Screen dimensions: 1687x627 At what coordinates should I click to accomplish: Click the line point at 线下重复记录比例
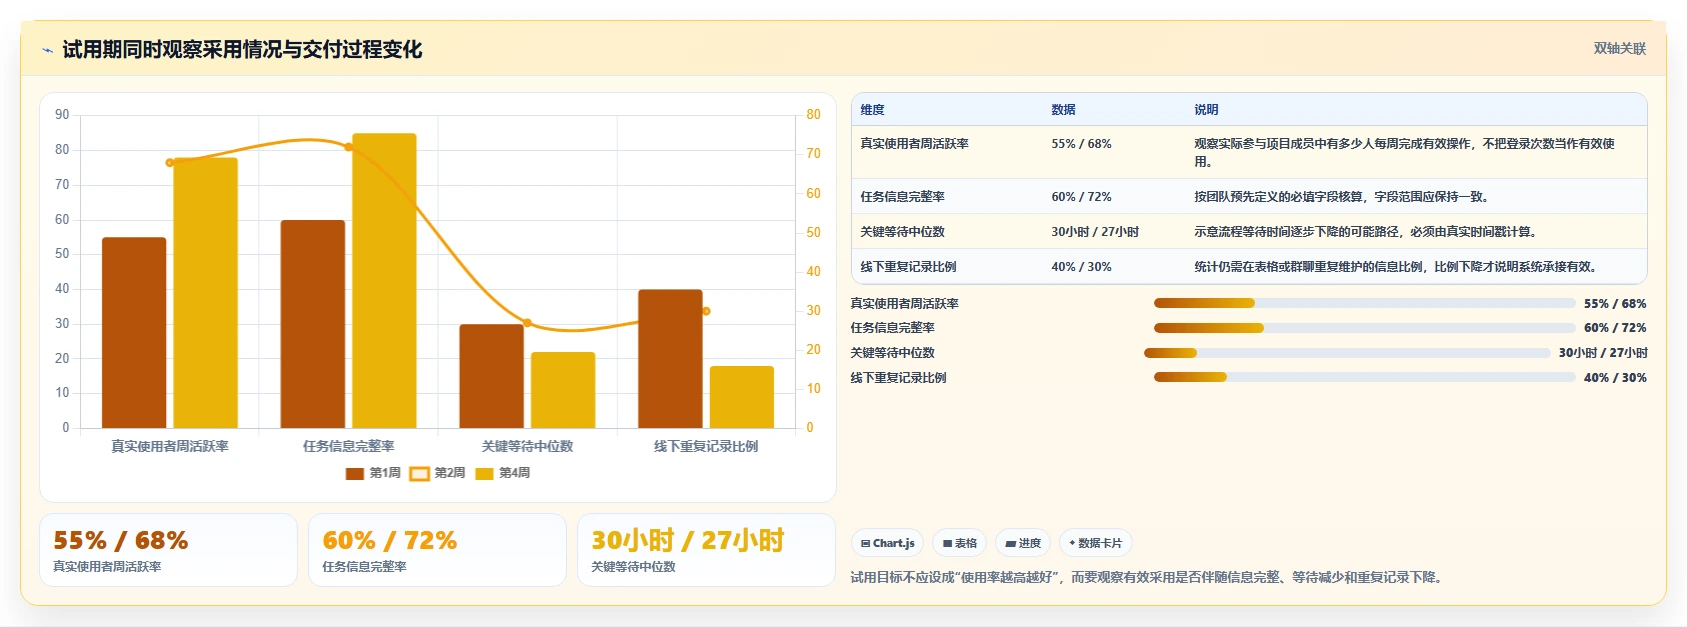pos(706,311)
